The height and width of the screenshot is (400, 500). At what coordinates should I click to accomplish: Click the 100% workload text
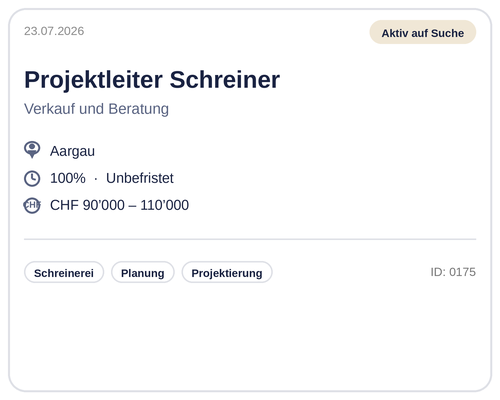68,178
